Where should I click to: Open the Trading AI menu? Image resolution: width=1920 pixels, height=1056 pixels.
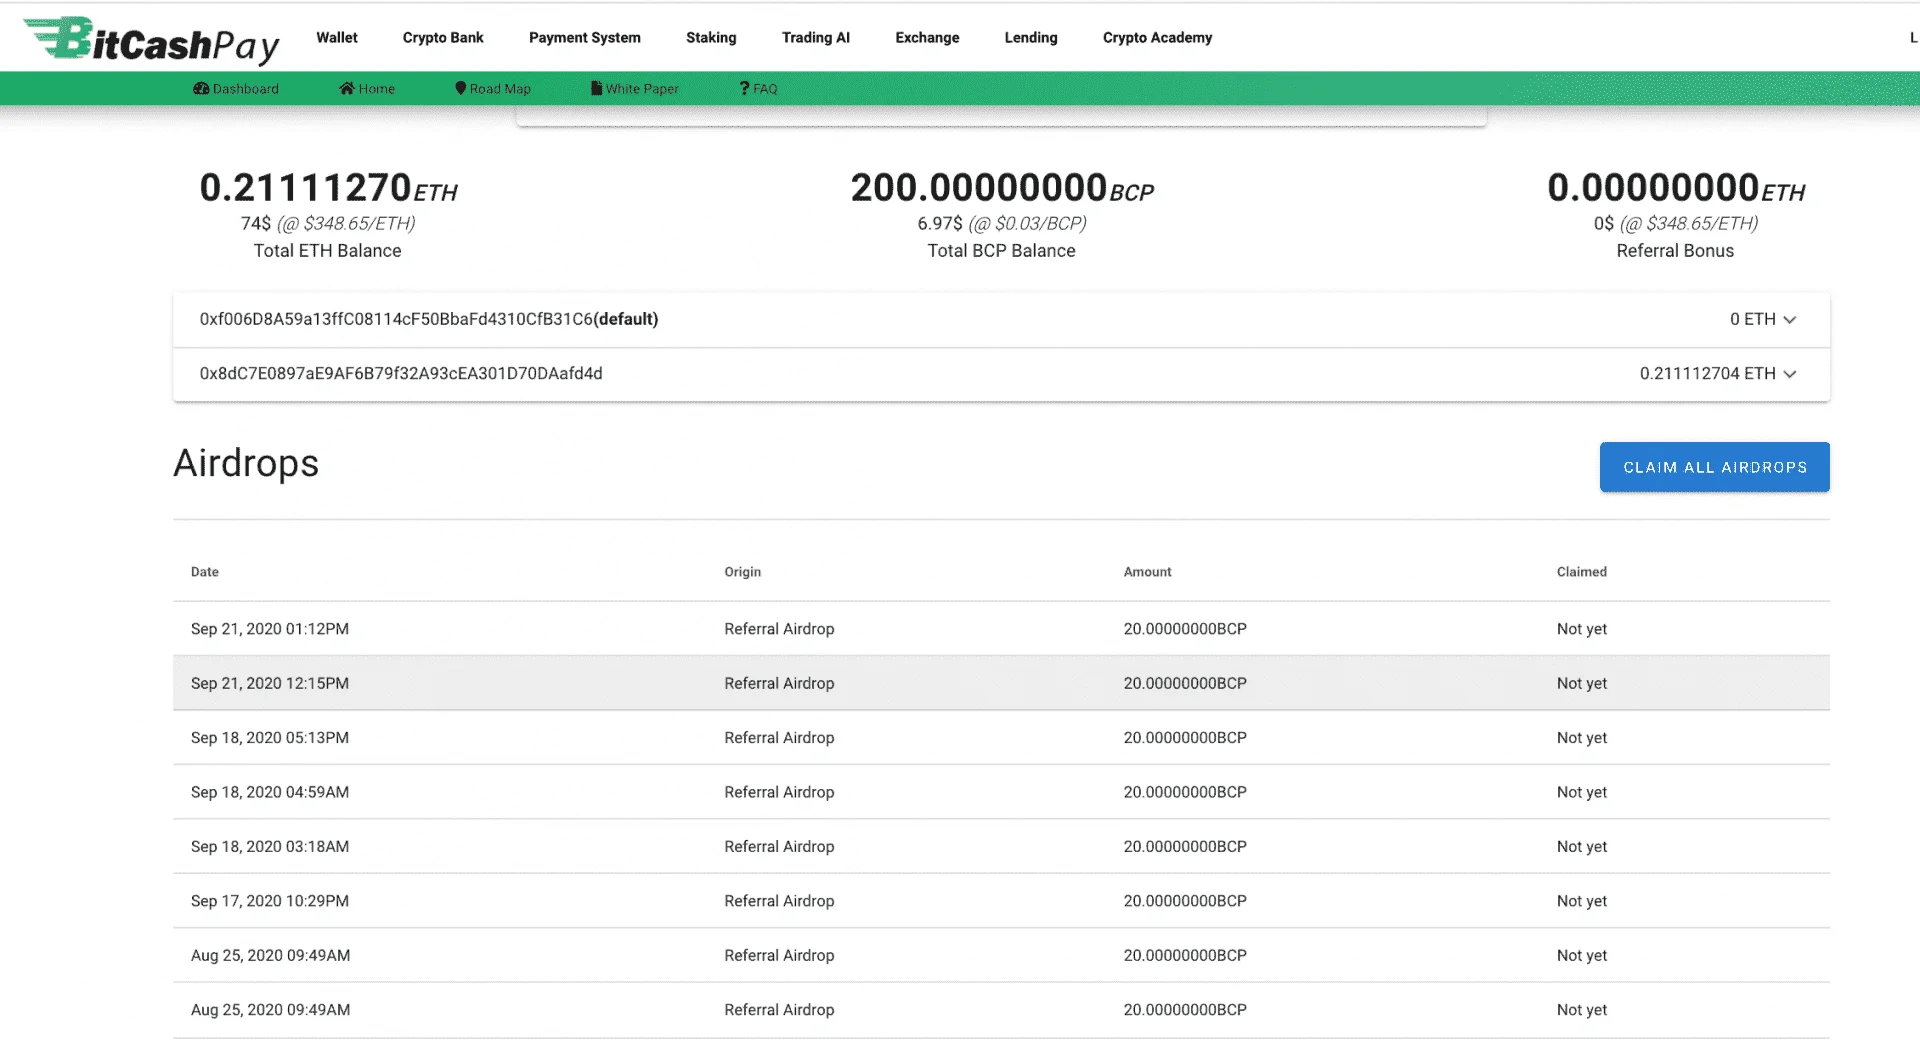pos(816,37)
